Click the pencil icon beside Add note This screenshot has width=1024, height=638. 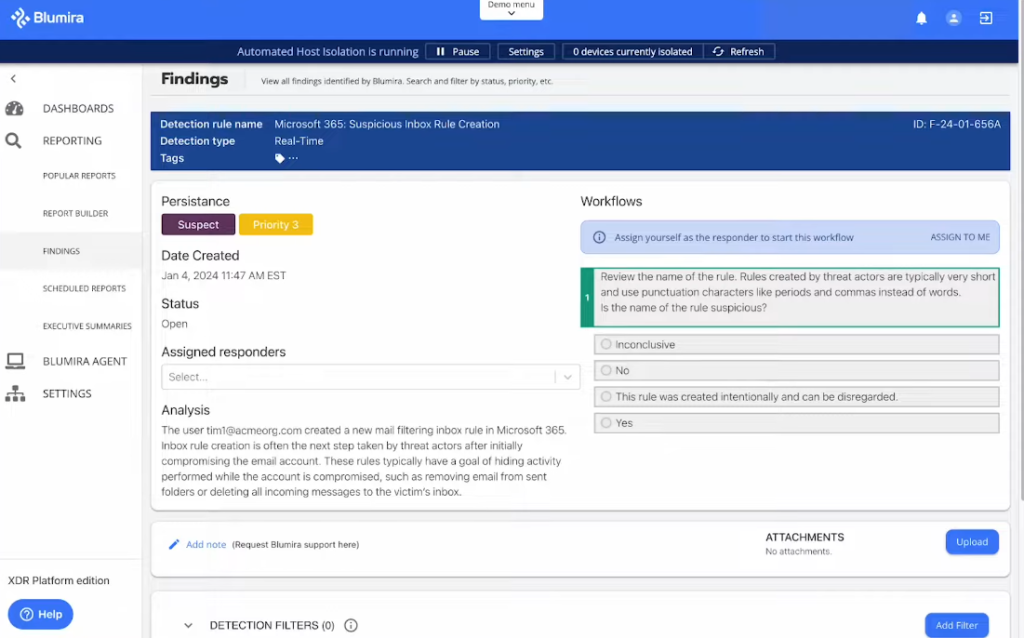[x=174, y=545]
